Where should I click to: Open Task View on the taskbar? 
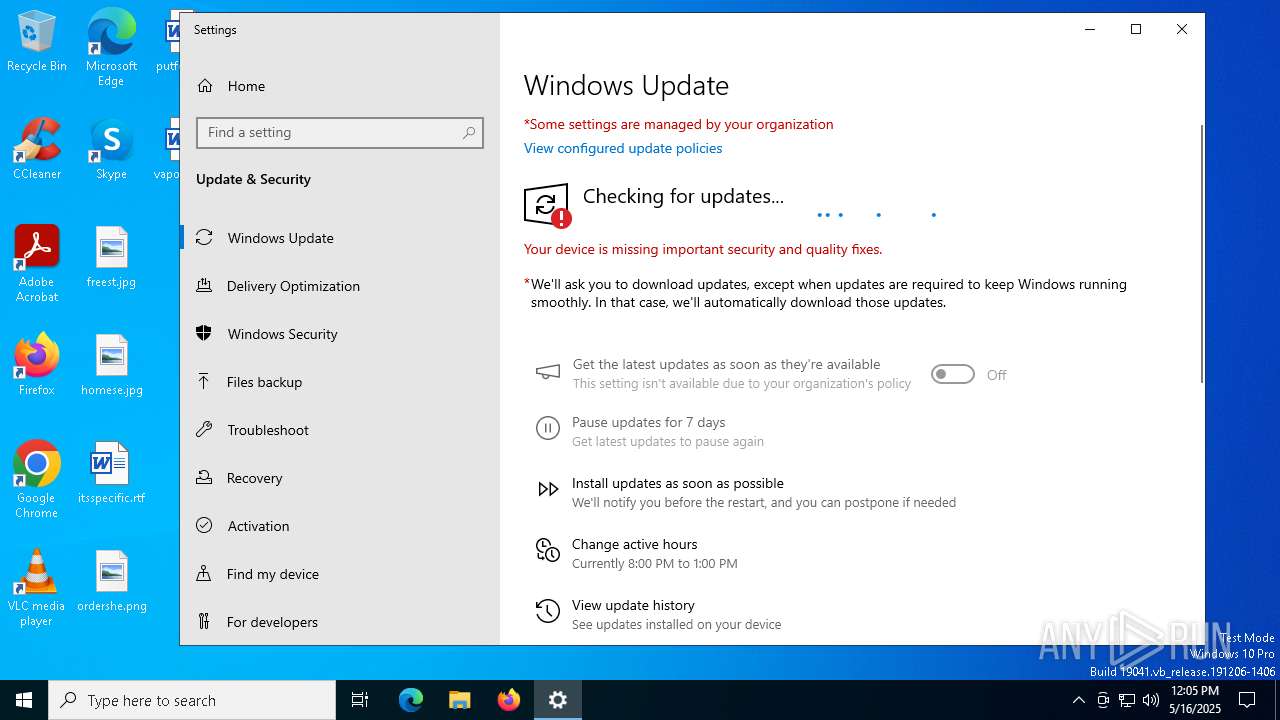[x=360, y=700]
